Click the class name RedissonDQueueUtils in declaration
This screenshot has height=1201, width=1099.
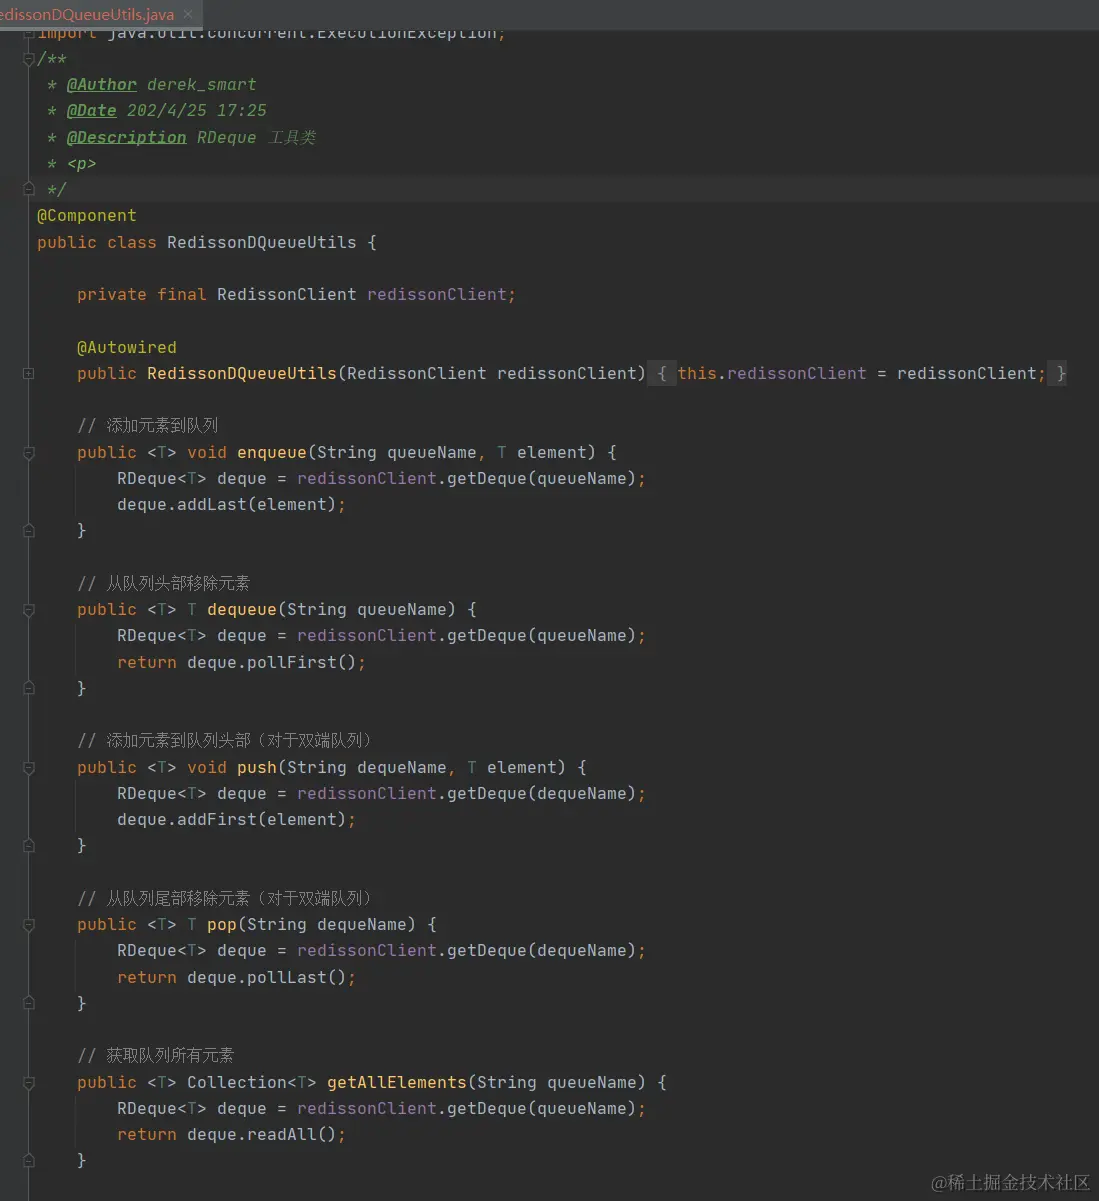[x=262, y=242]
